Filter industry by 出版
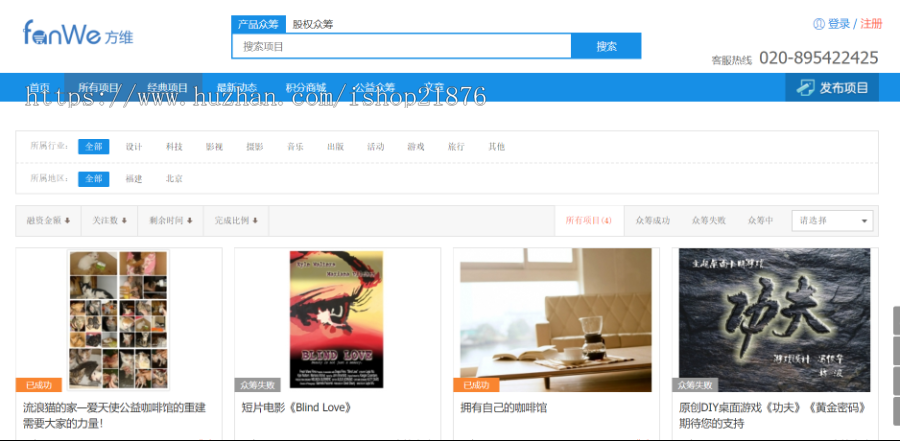This screenshot has height=441, width=900. (x=335, y=146)
